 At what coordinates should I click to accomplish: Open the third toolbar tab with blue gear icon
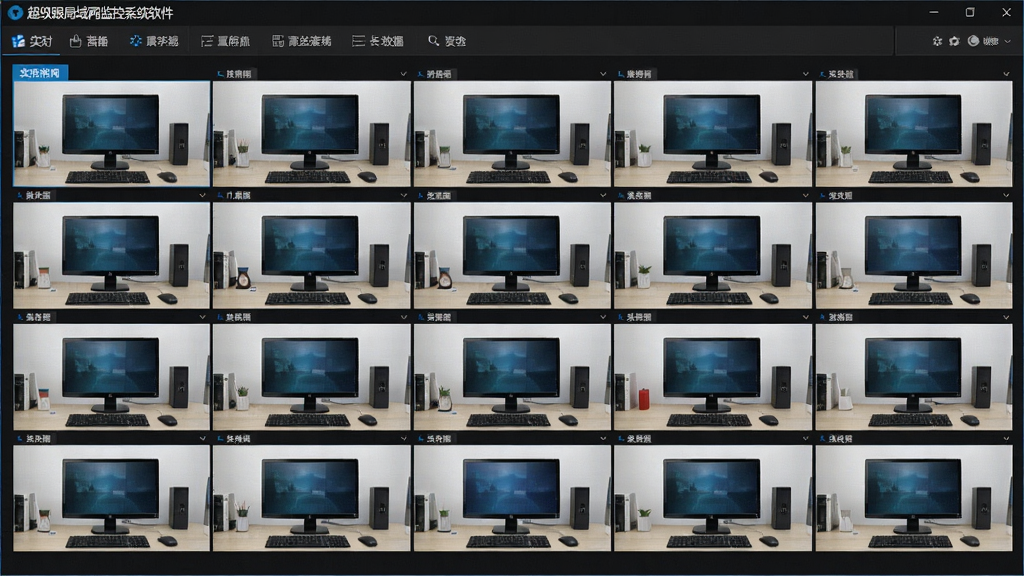[154, 41]
